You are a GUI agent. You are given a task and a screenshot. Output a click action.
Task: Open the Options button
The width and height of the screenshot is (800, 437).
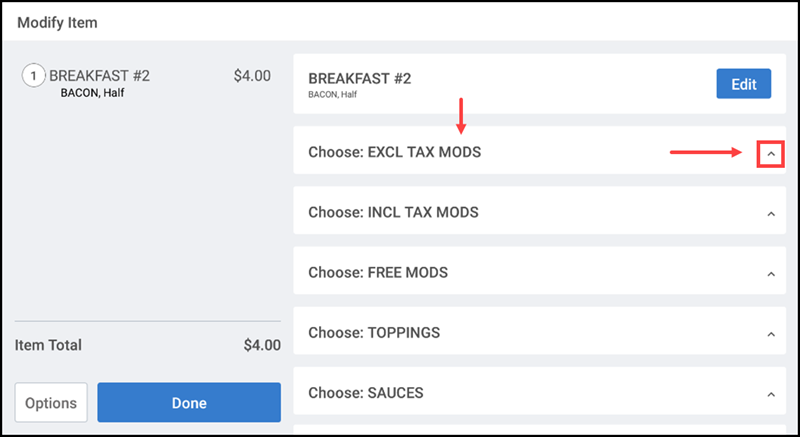pyautogui.click(x=51, y=403)
